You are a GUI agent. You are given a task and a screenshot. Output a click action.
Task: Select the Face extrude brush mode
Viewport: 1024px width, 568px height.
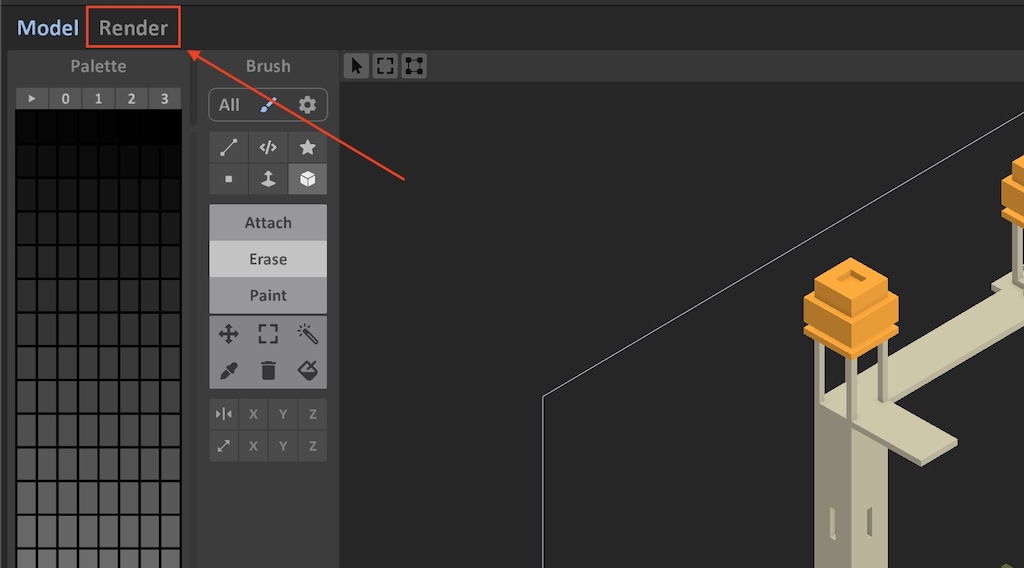[268, 179]
